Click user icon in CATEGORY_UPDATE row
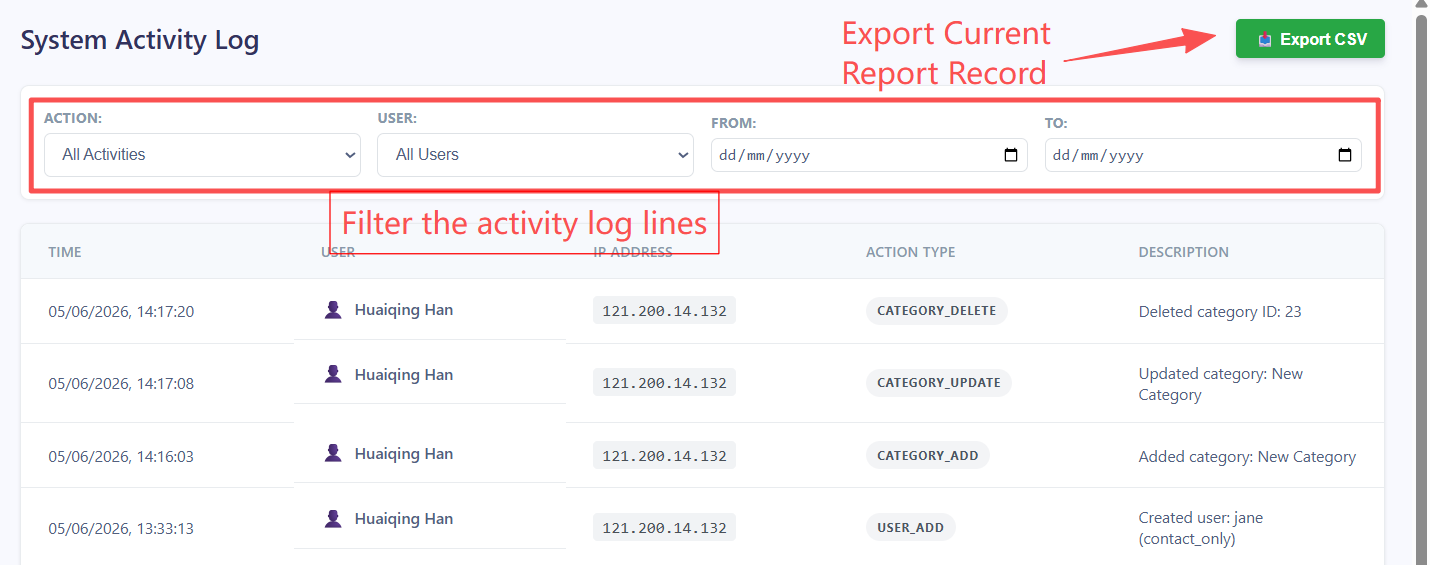The width and height of the screenshot is (1430, 565). click(x=333, y=374)
